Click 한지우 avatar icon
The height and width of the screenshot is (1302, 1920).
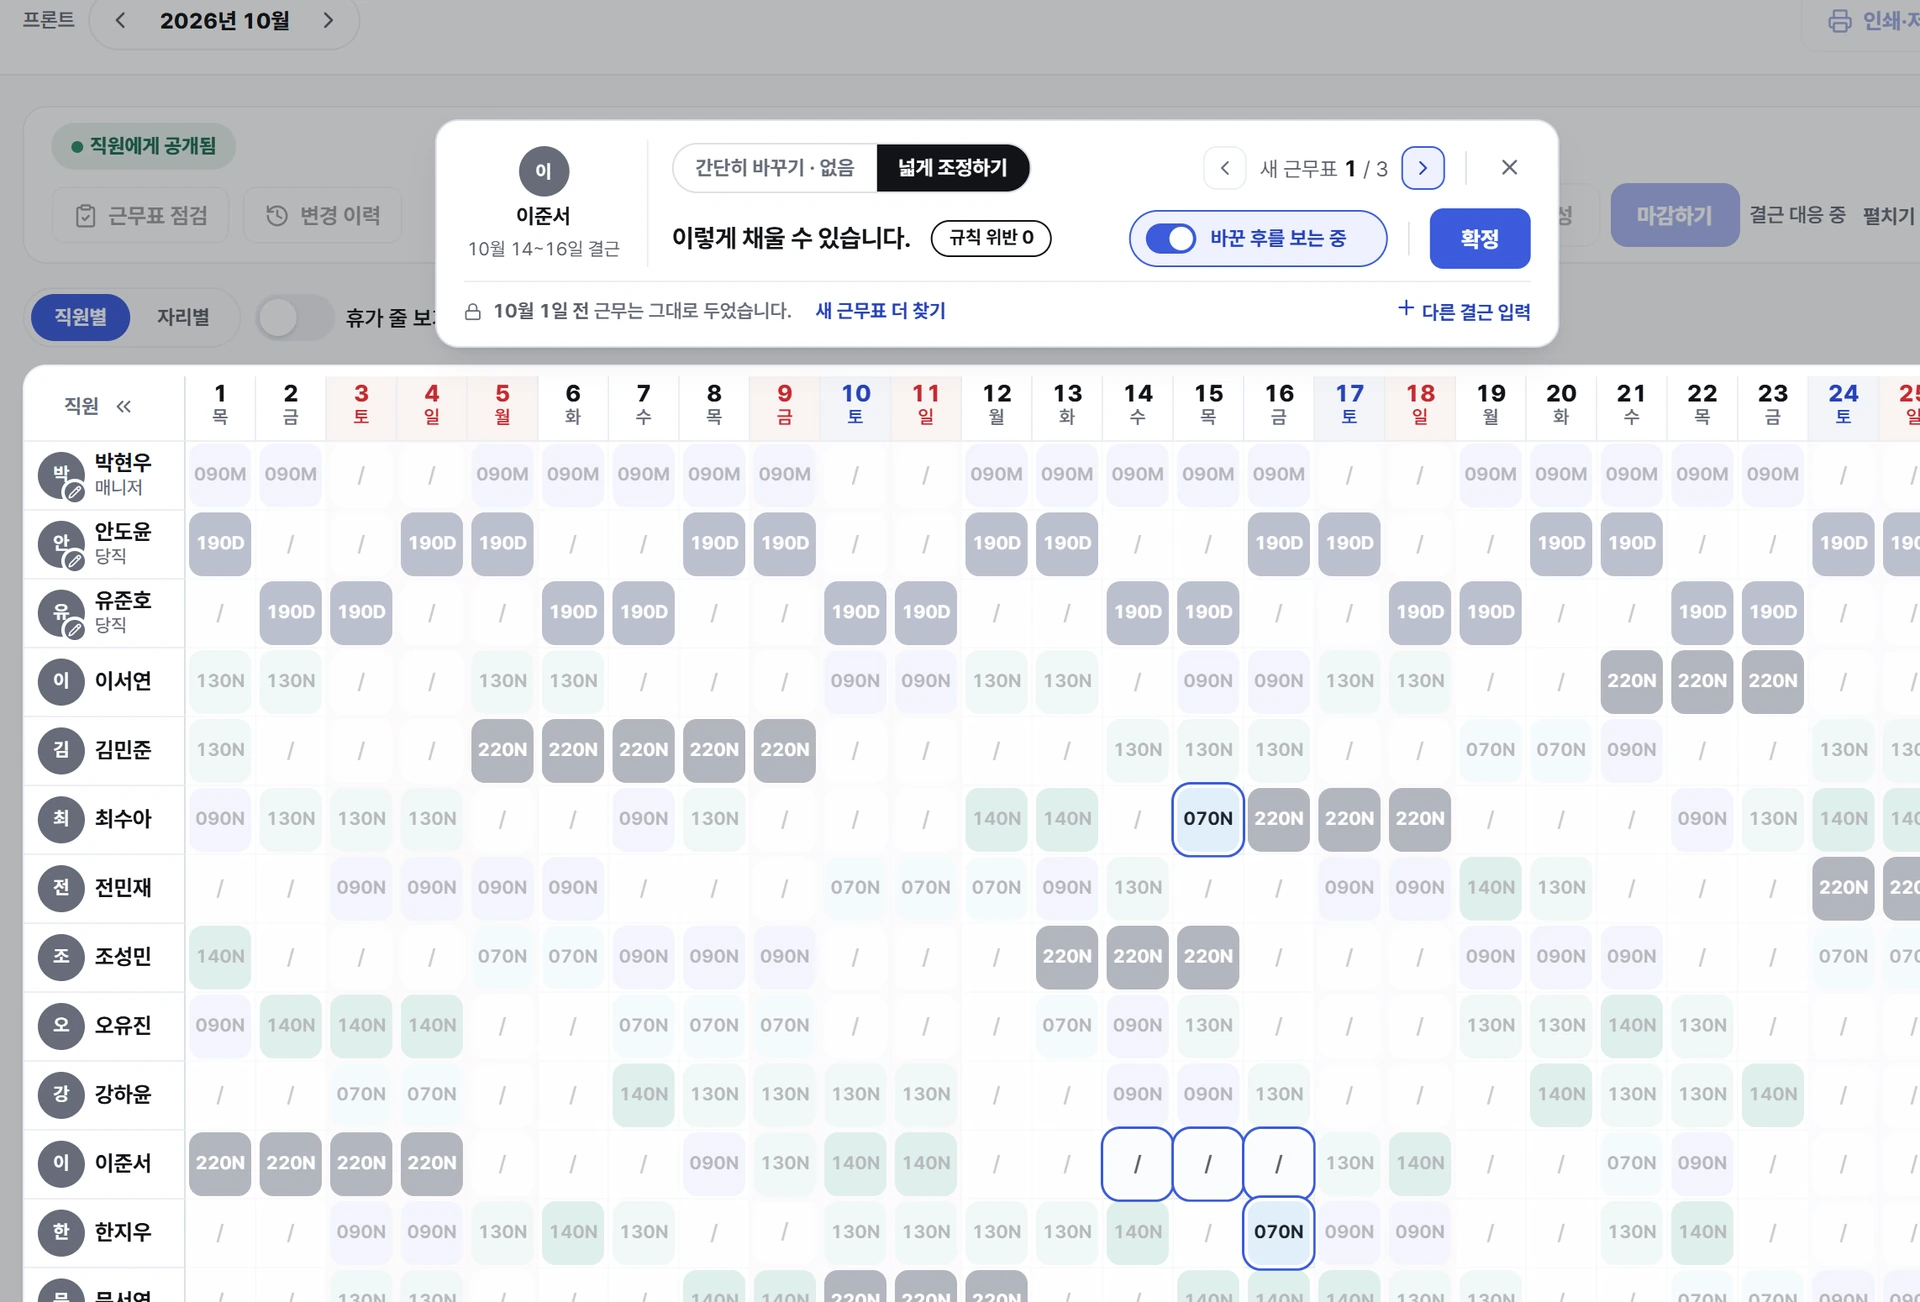click(x=60, y=1232)
